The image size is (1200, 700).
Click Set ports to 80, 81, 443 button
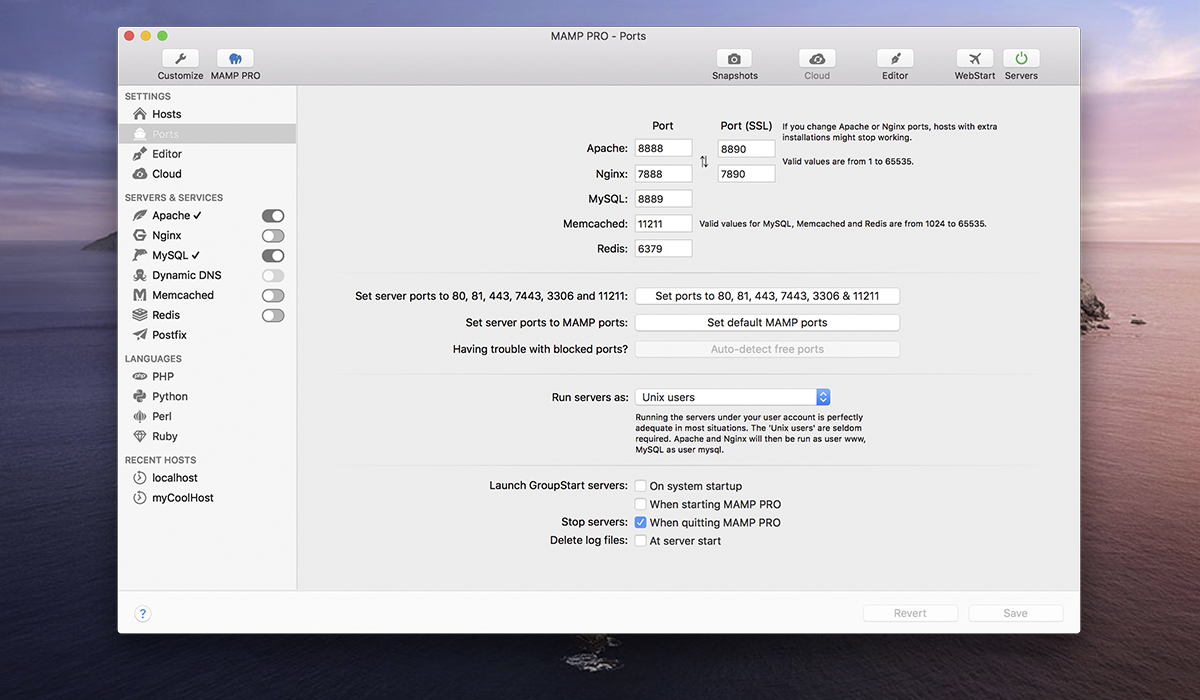[x=767, y=296]
